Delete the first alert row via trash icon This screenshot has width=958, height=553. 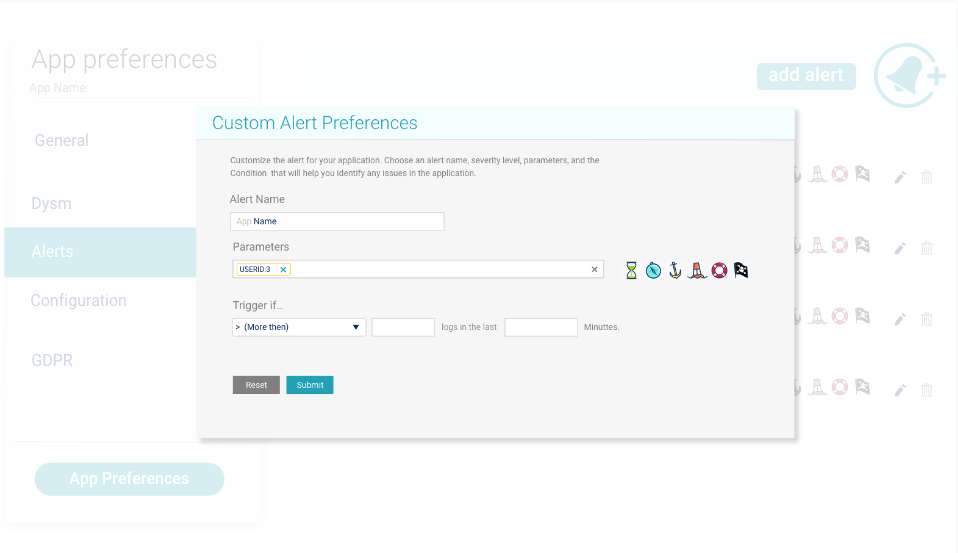(927, 177)
